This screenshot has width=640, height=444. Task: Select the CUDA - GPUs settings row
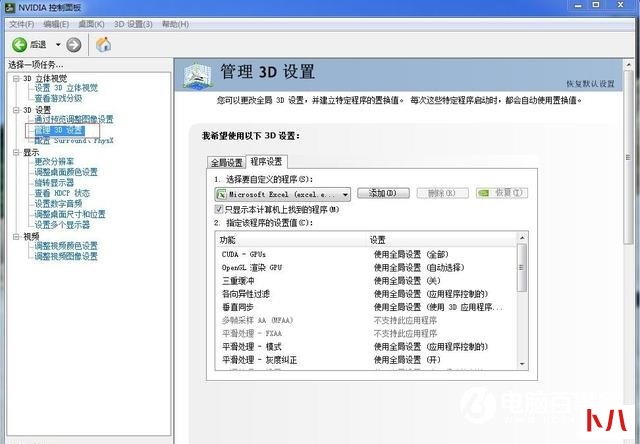(x=366, y=254)
